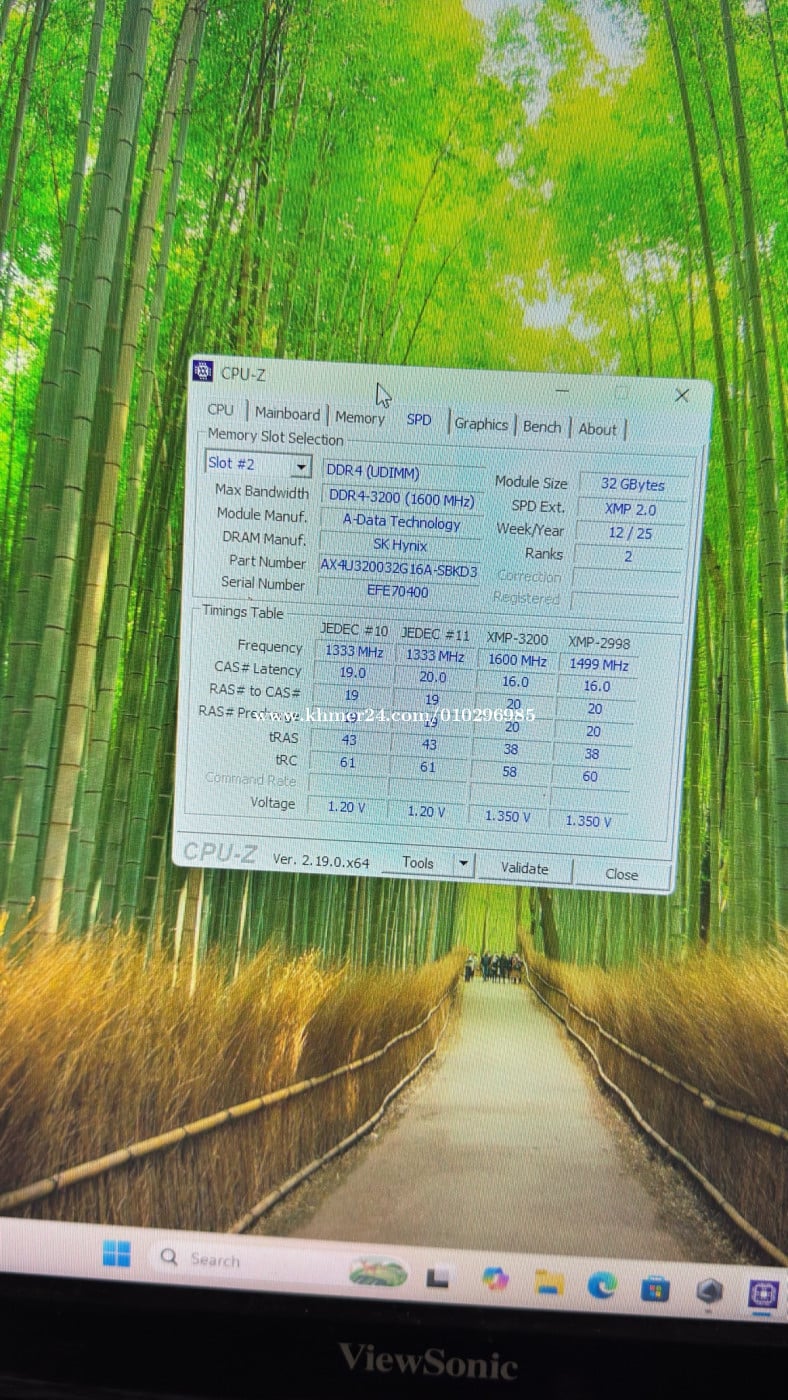Switch to the Graphics tab
Viewport: 788px width, 1400px height.
pyautogui.click(x=481, y=424)
